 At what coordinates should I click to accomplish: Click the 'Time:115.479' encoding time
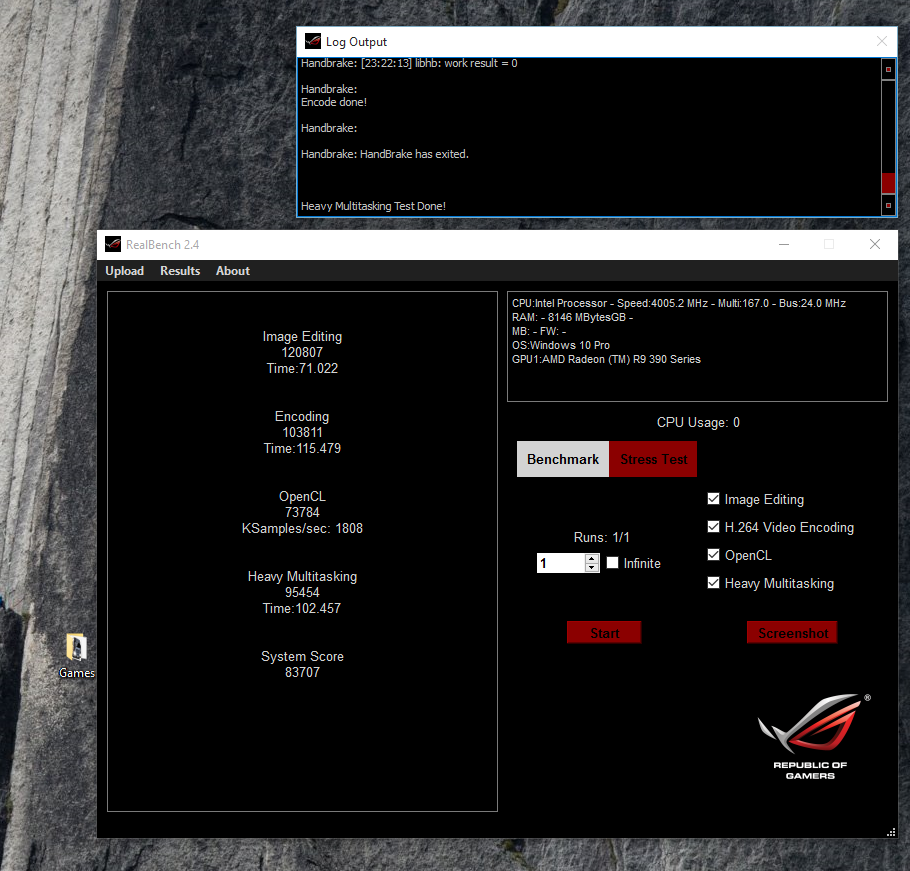(x=302, y=449)
